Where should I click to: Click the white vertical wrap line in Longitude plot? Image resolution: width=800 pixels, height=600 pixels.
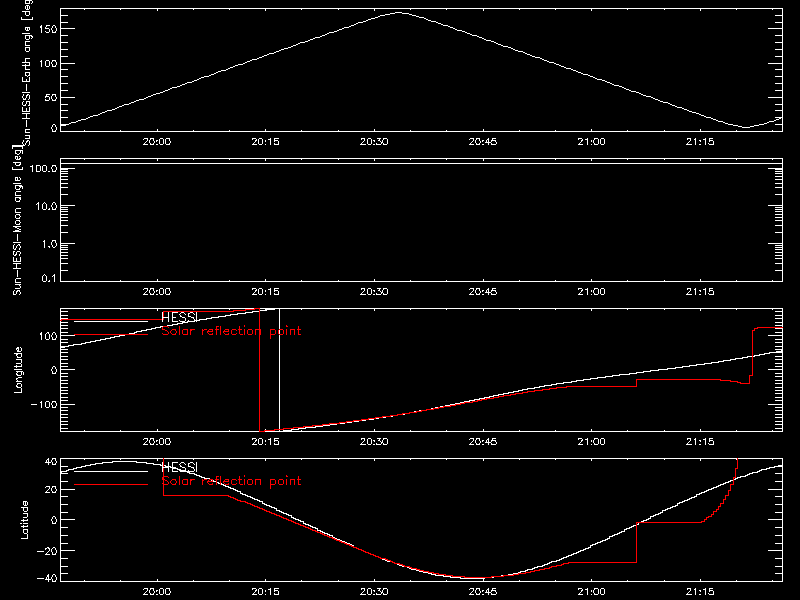(279, 370)
